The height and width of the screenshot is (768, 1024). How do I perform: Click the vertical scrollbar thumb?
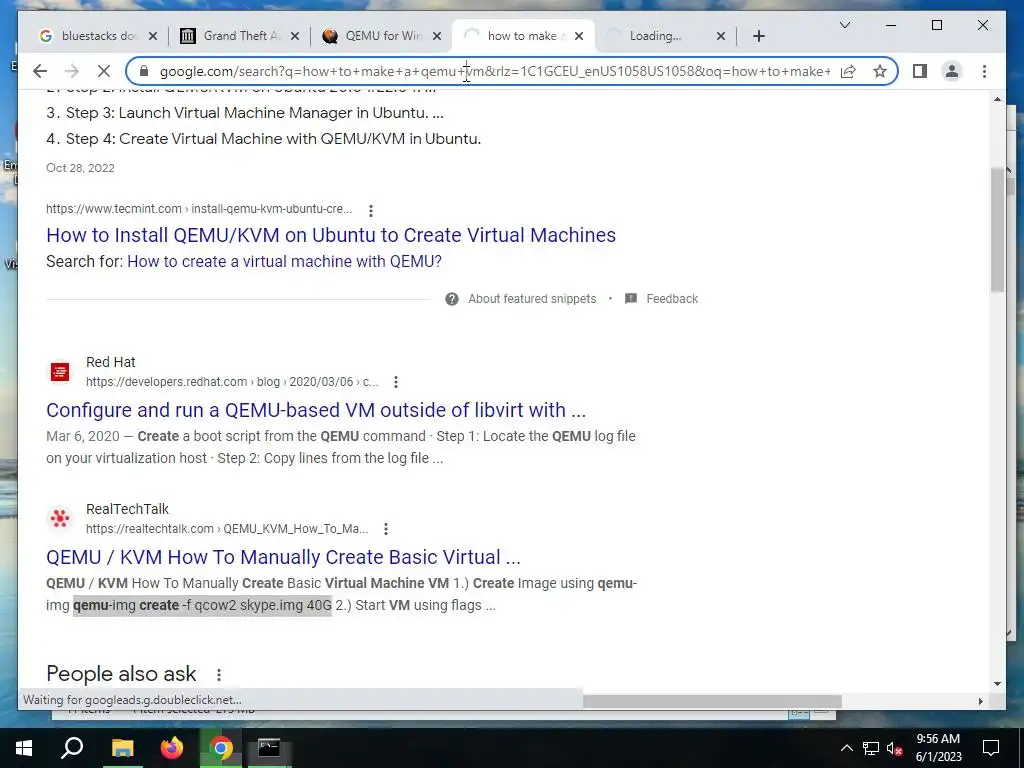(x=997, y=229)
